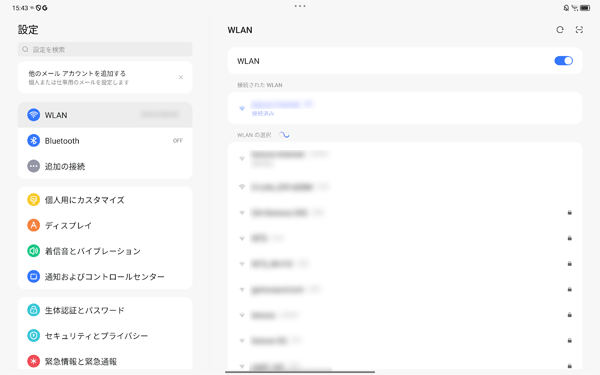This screenshot has height=375, width=600.
Task: Click the bottom navigation gesture bar
Action: click(300, 372)
